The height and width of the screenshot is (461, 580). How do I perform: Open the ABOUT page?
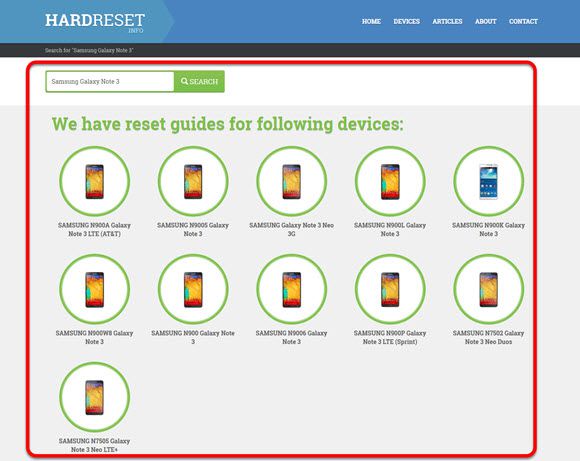click(x=485, y=21)
